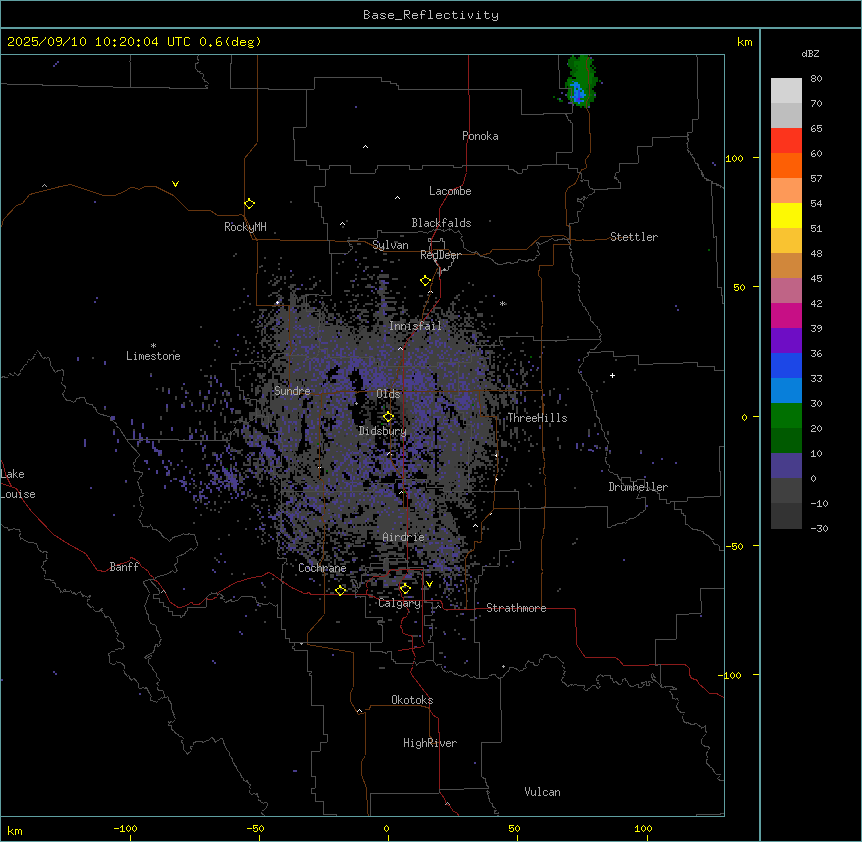The image size is (862, 842).
Task: Click the Ponoka city label
Action: pos(480,136)
